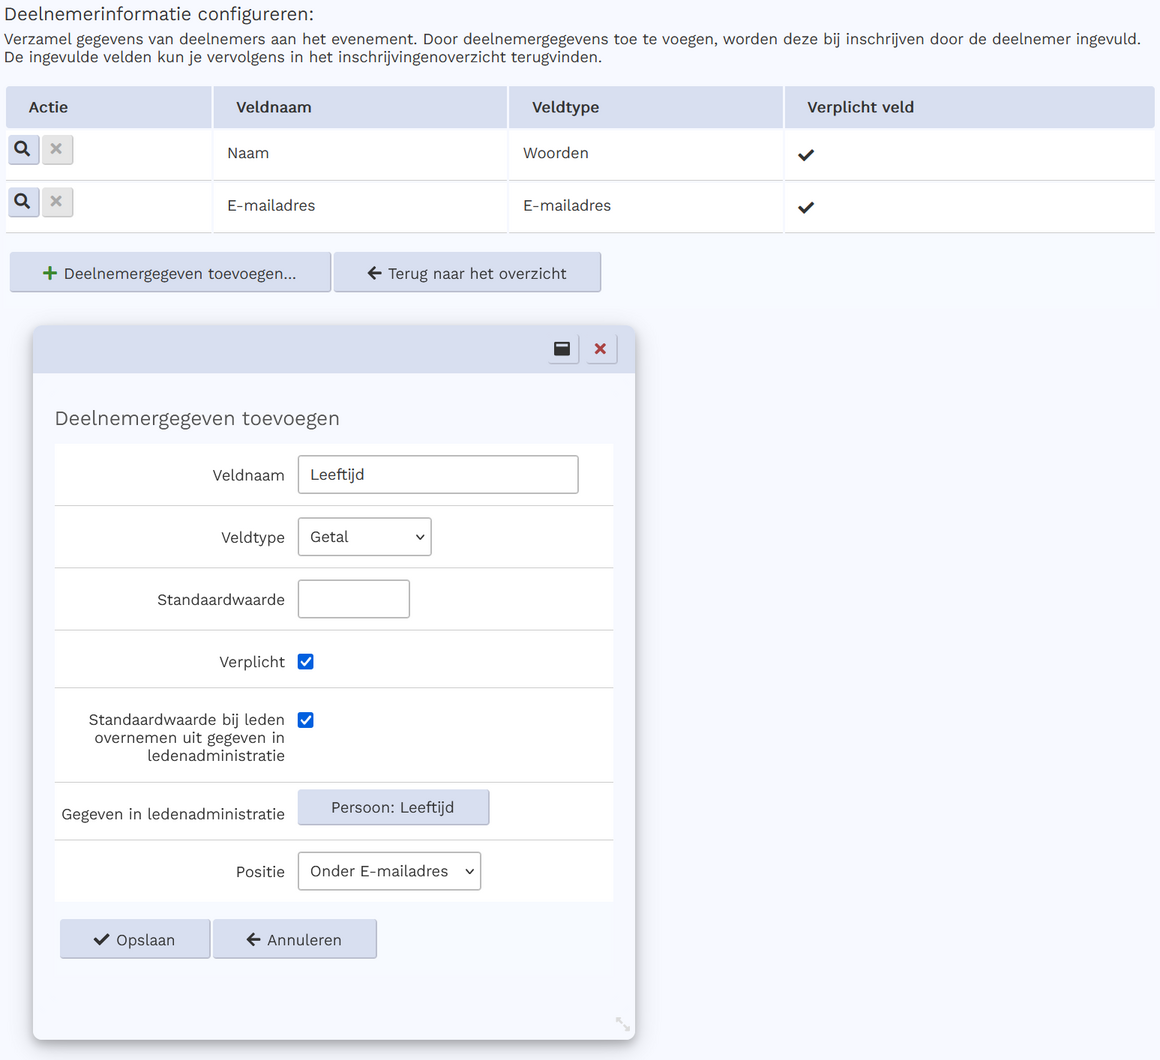Click the Veldnaam input field
1160x1060 pixels.
[438, 475]
